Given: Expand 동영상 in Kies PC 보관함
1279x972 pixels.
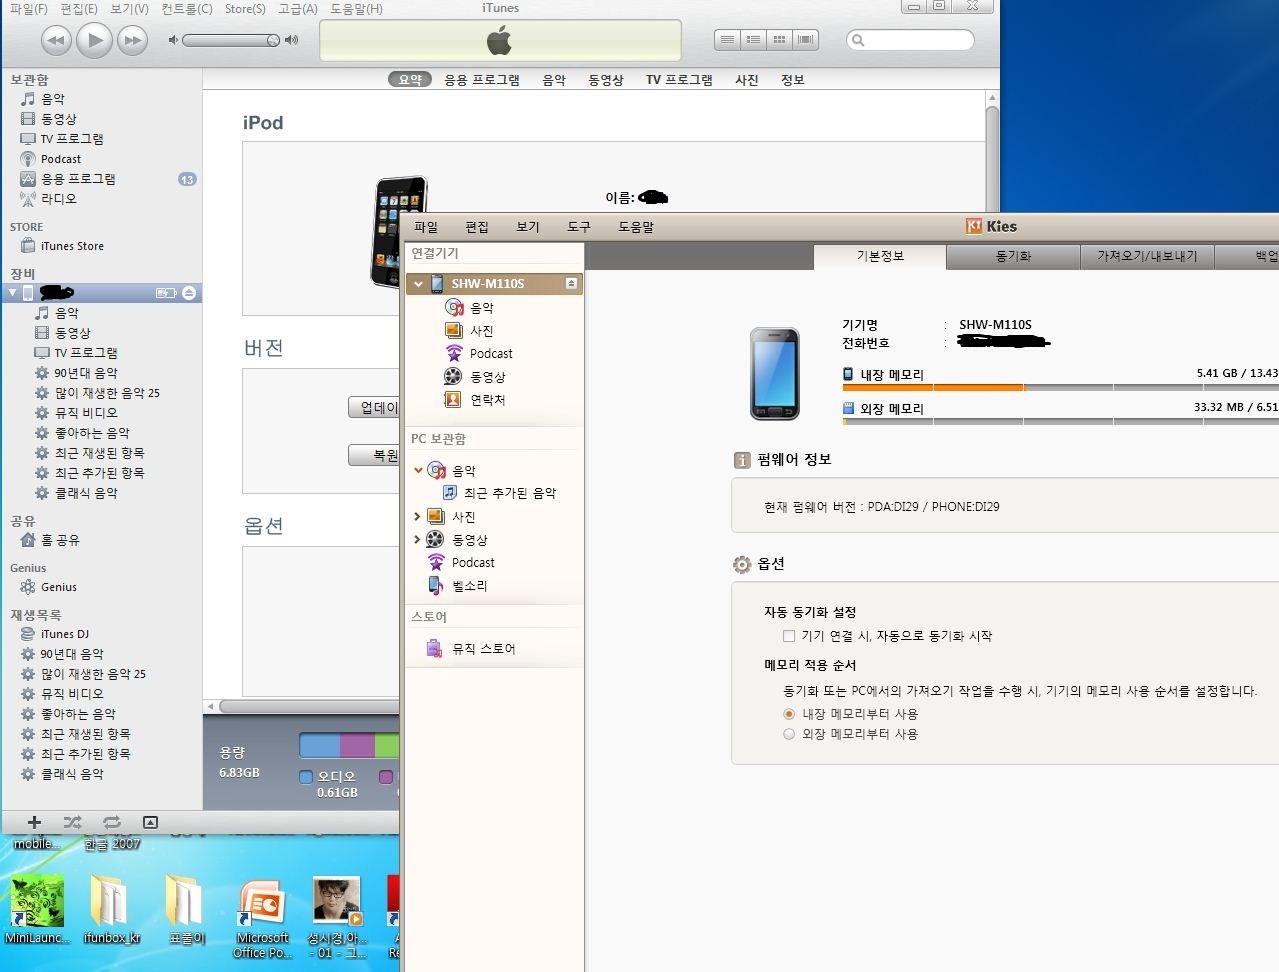Looking at the screenshot, I should (x=417, y=540).
